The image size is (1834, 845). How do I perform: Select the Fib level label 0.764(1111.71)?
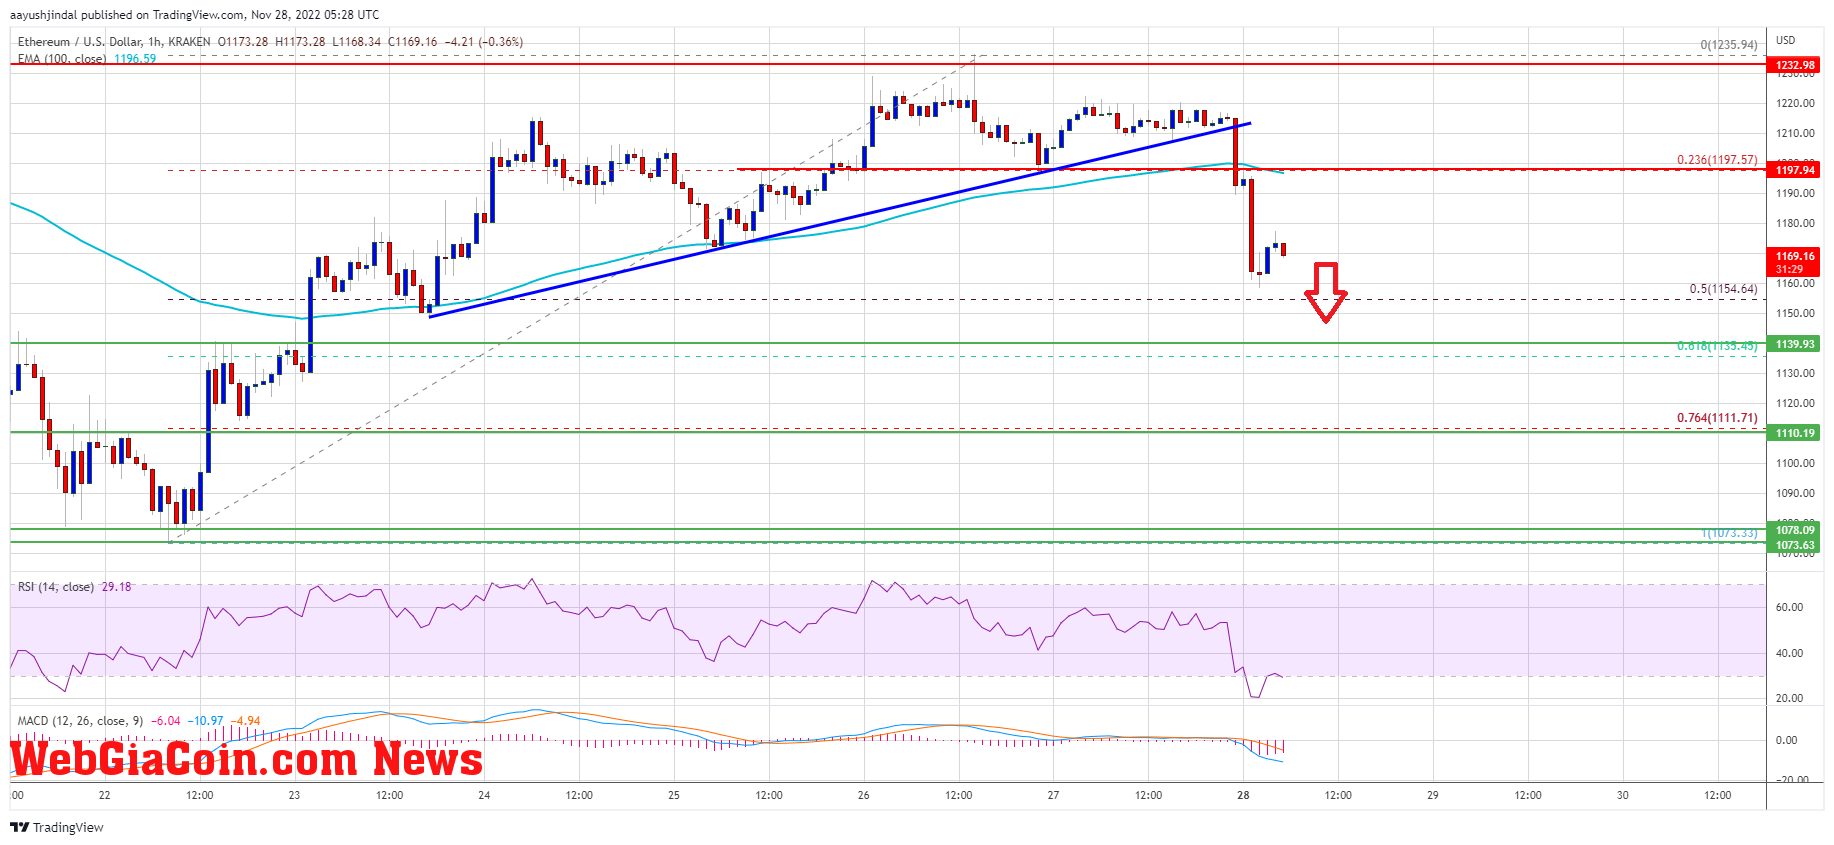tap(1717, 418)
